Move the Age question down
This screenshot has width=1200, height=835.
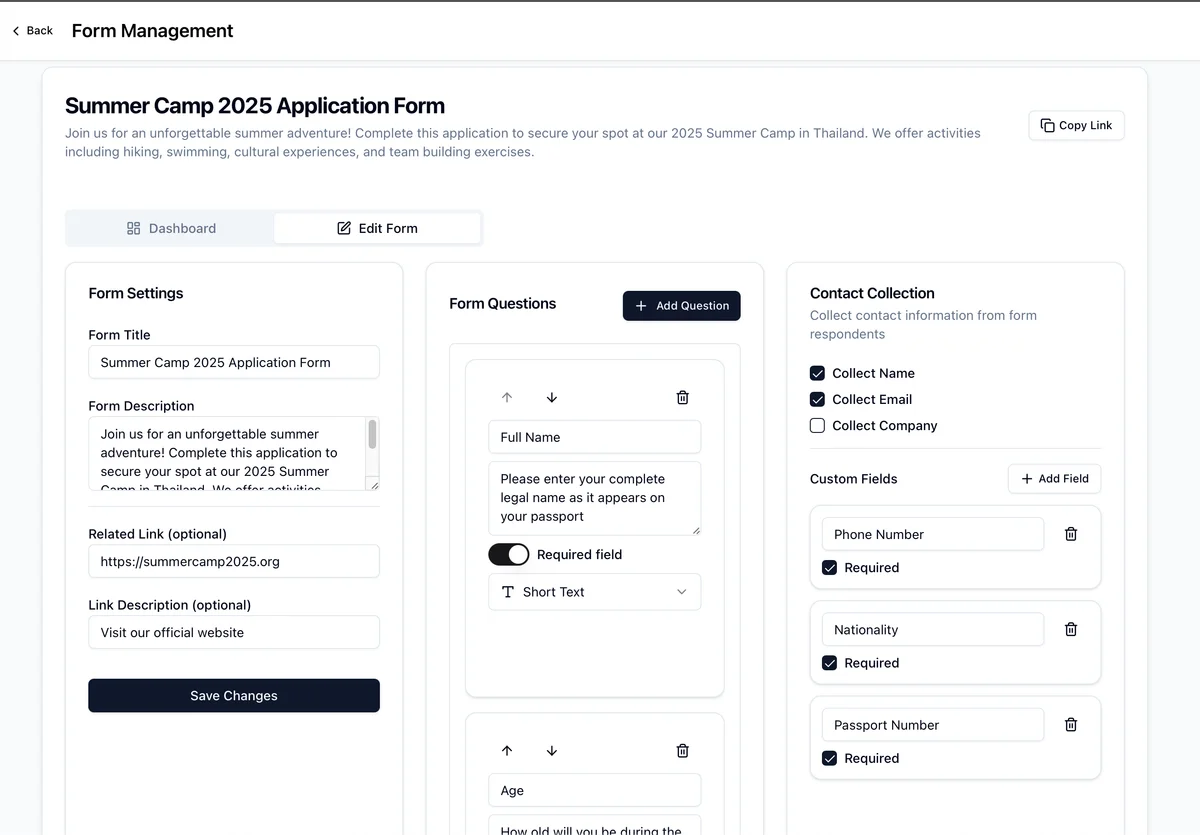tap(552, 751)
